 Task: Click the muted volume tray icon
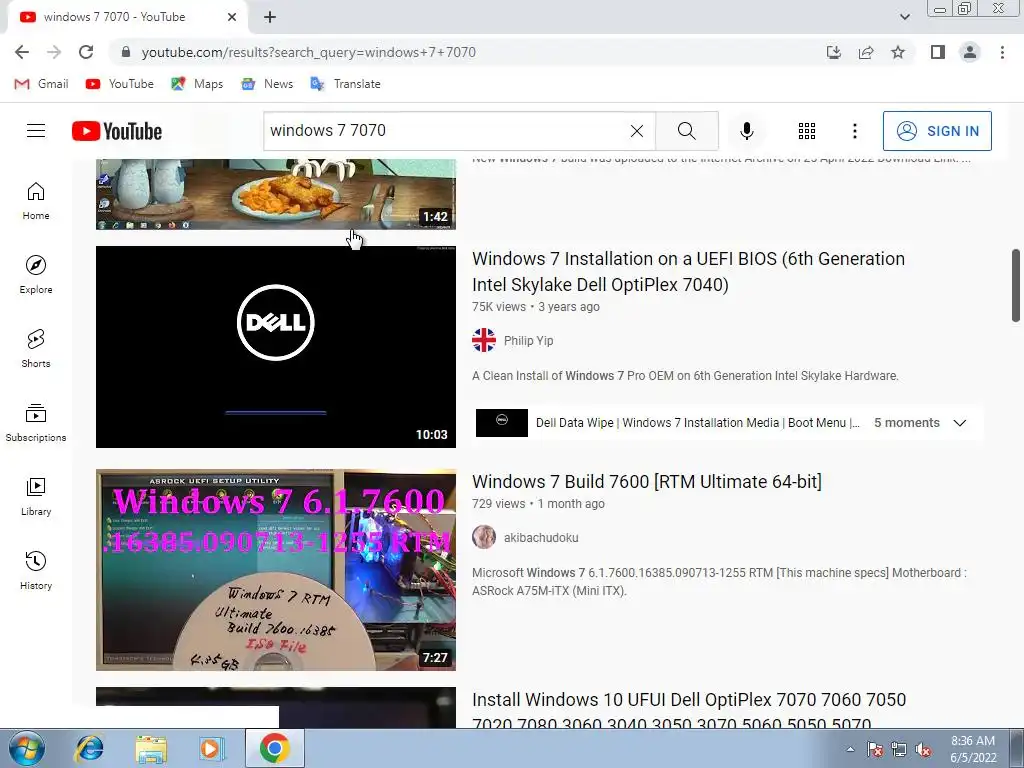click(x=923, y=749)
